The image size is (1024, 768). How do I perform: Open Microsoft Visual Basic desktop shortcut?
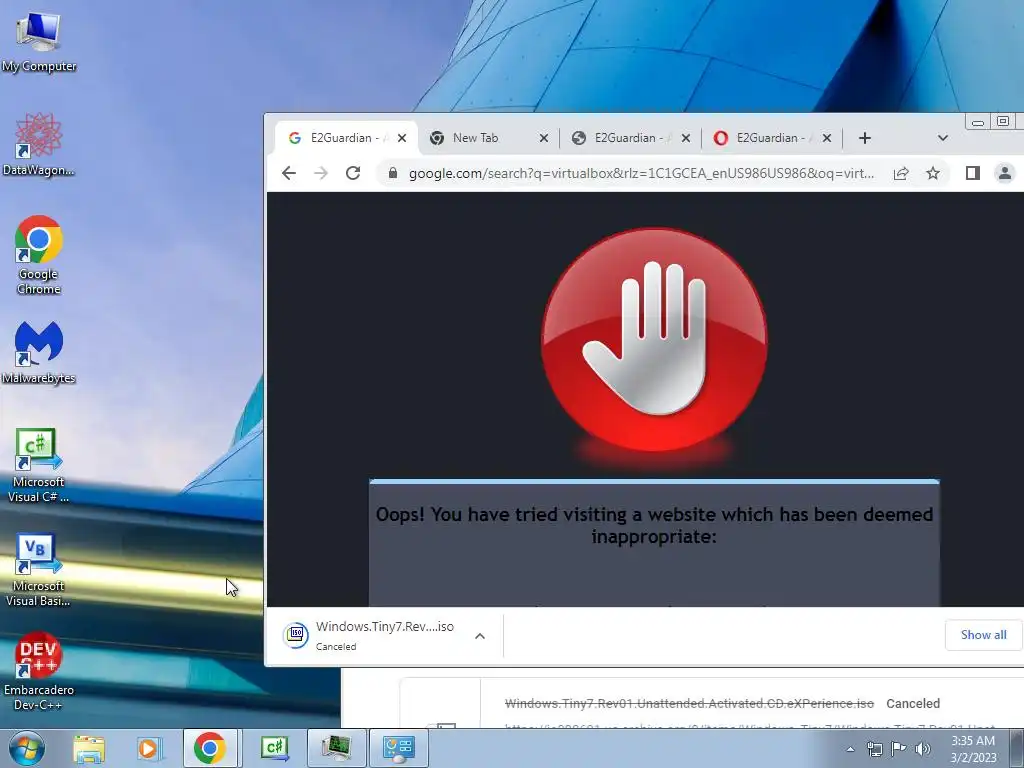pyautogui.click(x=39, y=569)
